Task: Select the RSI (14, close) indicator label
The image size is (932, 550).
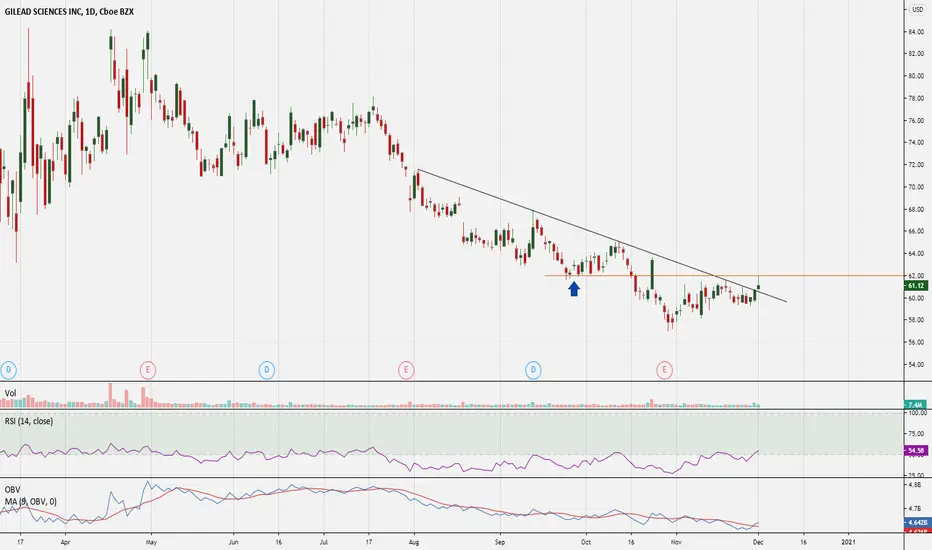Action: 29,421
